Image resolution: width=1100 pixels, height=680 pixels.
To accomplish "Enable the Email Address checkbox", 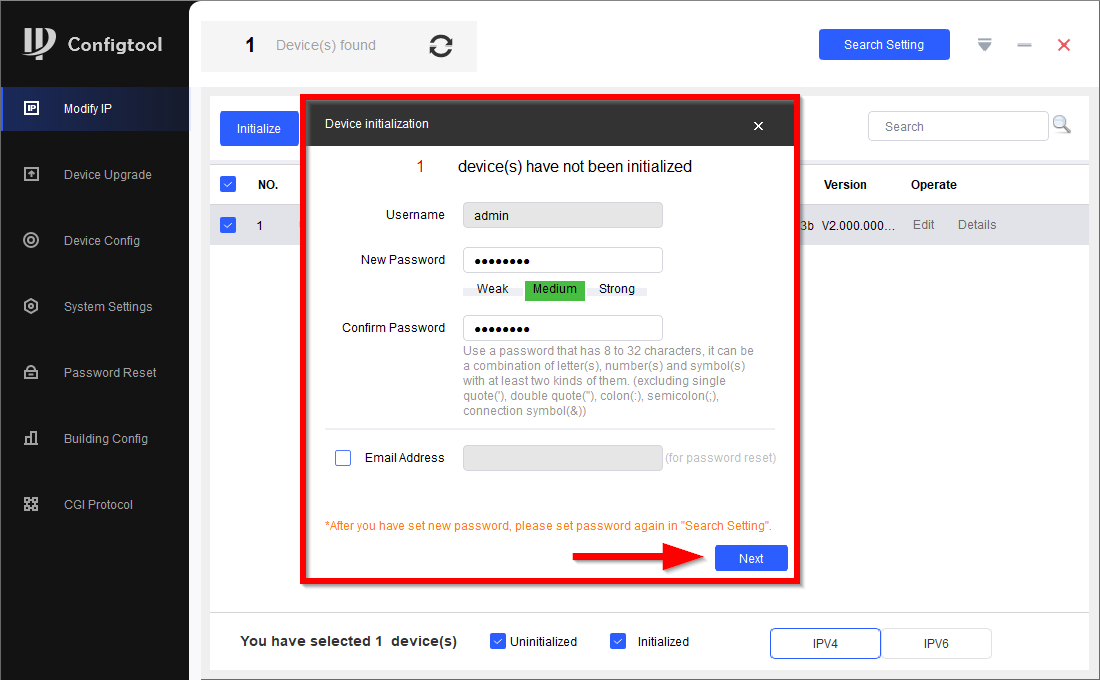I will pyautogui.click(x=343, y=458).
